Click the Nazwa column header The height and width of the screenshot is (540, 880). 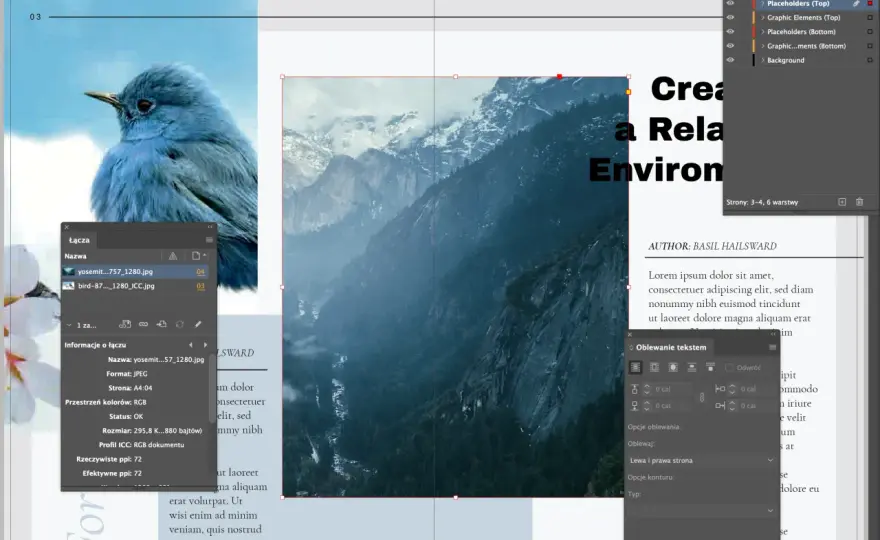pos(75,256)
